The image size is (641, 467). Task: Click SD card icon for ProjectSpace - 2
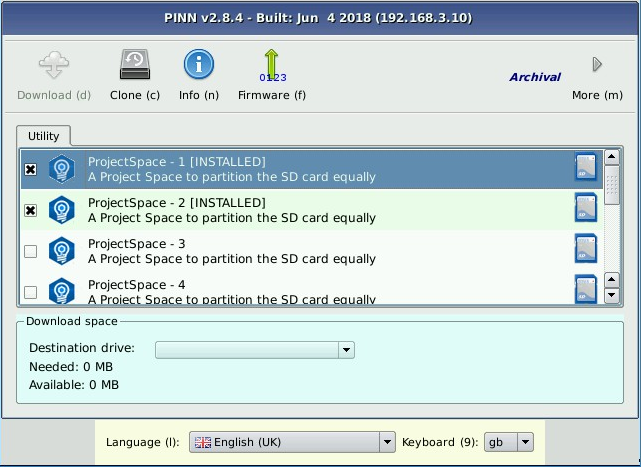(586, 207)
